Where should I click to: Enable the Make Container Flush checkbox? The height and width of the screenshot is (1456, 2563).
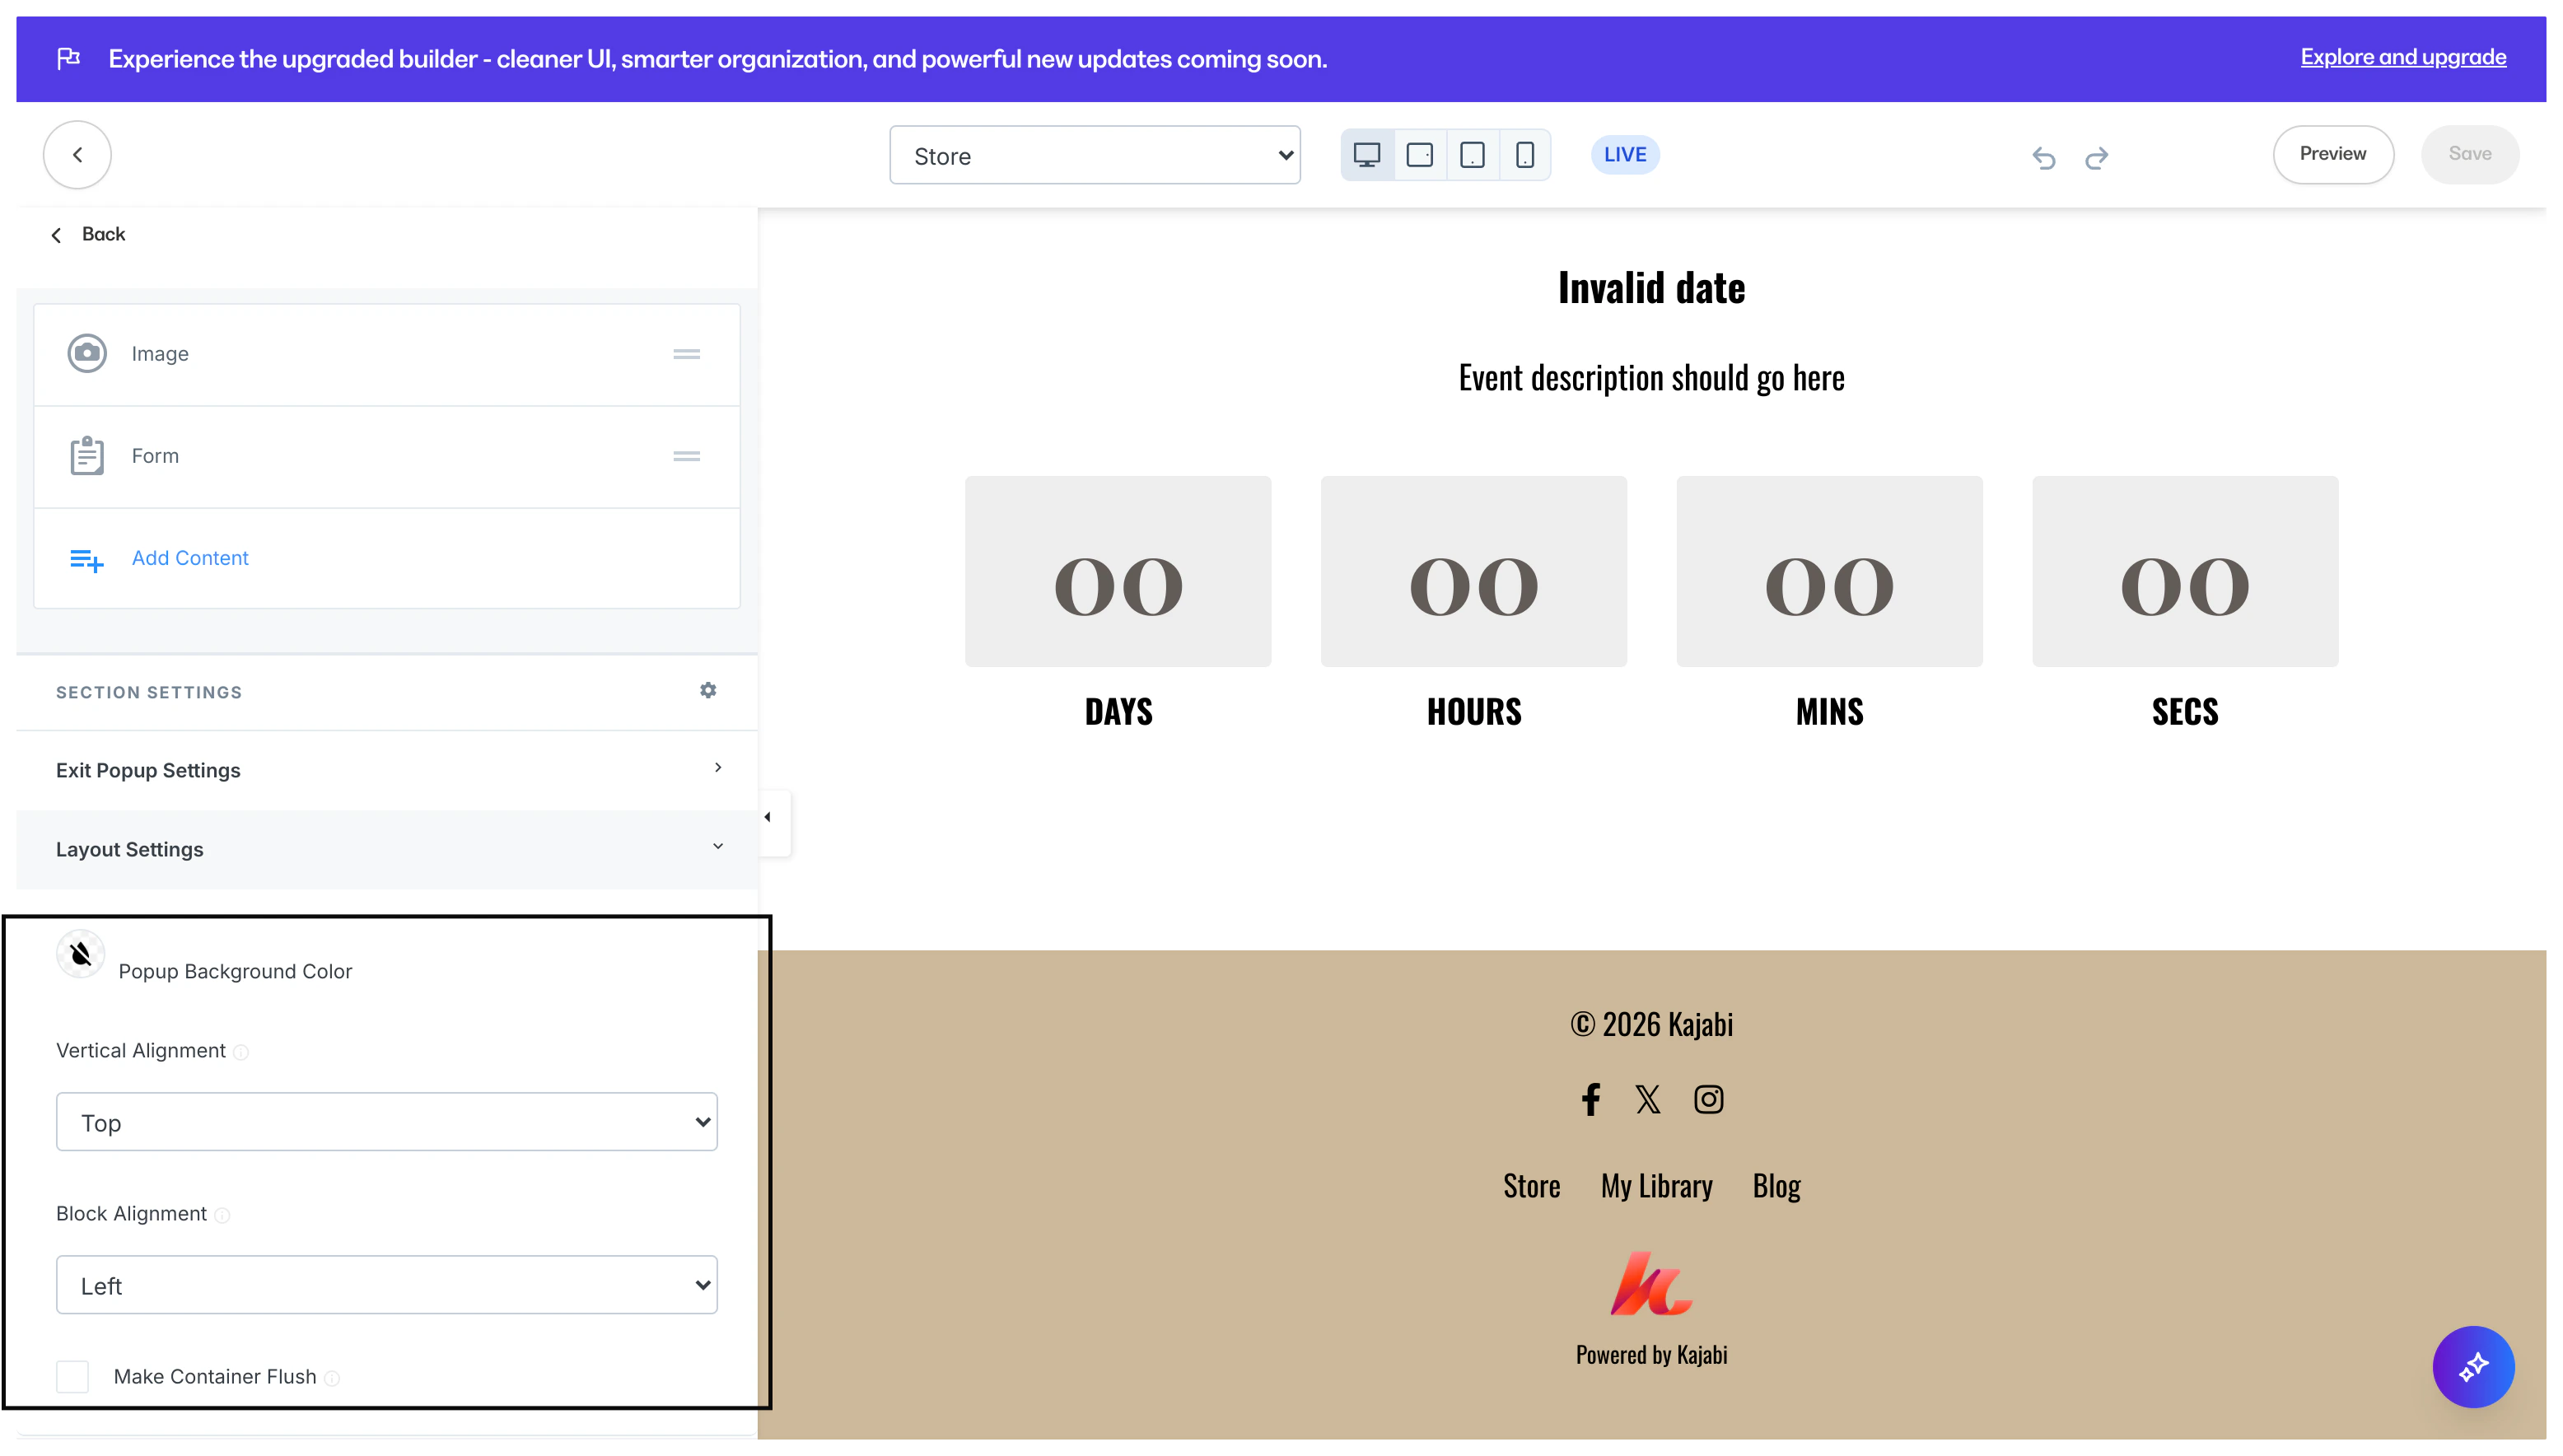pyautogui.click(x=72, y=1376)
